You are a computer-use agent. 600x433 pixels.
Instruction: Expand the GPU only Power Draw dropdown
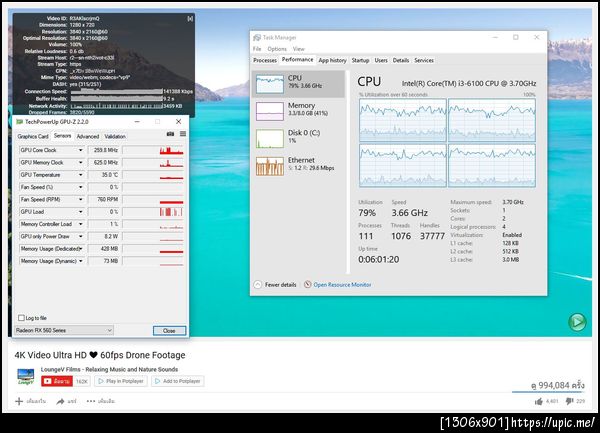[x=80, y=236]
